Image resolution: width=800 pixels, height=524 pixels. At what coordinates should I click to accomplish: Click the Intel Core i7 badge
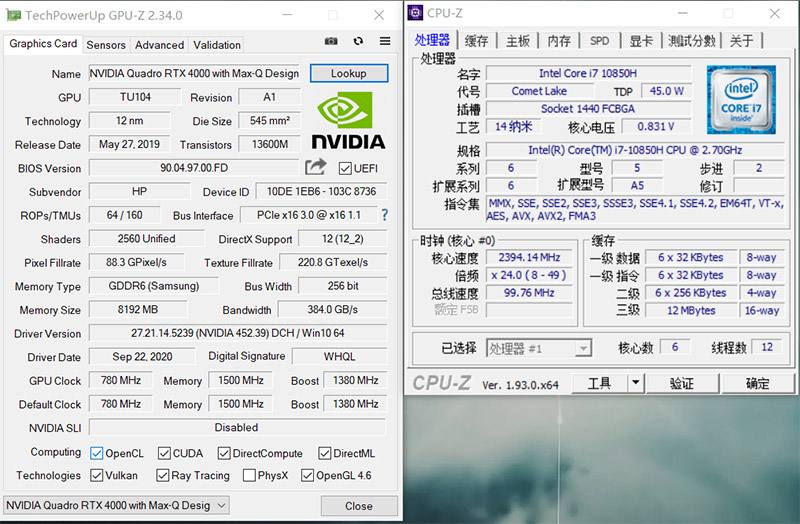(741, 99)
